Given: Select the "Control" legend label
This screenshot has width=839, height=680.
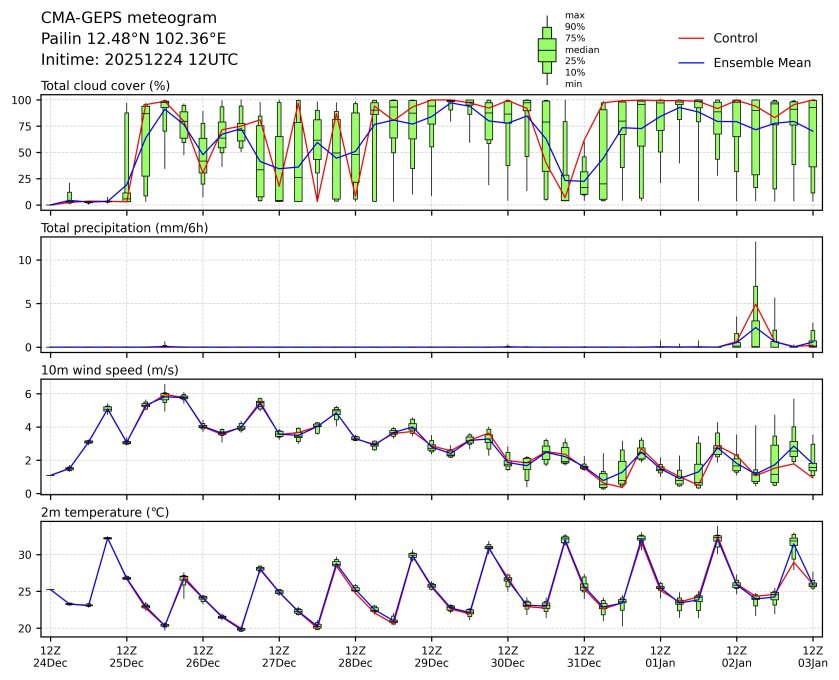Looking at the screenshot, I should click(735, 38).
